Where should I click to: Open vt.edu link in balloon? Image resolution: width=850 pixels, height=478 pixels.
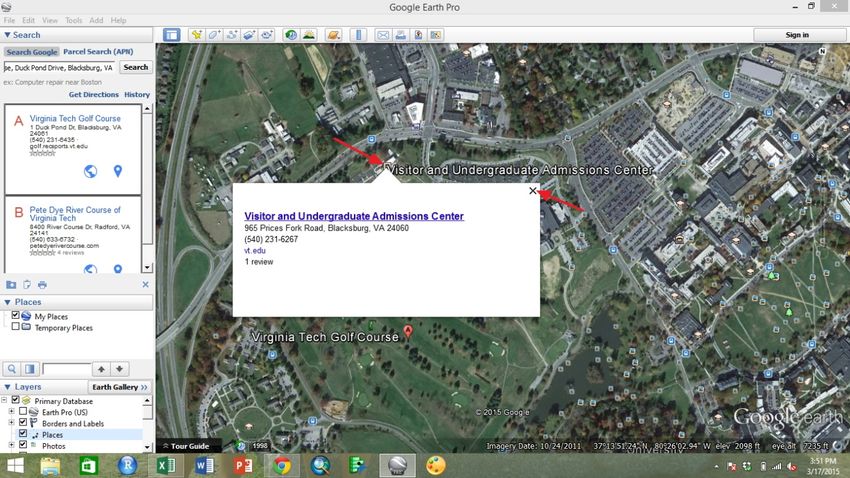tap(255, 250)
